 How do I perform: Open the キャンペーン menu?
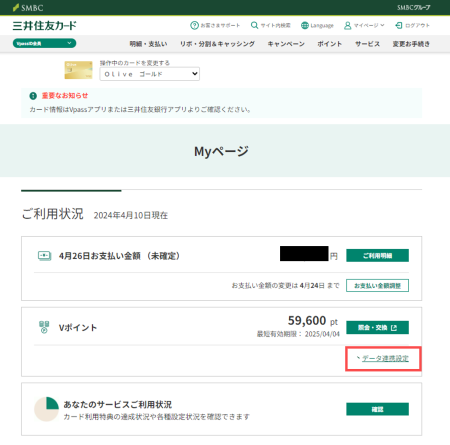tap(286, 44)
